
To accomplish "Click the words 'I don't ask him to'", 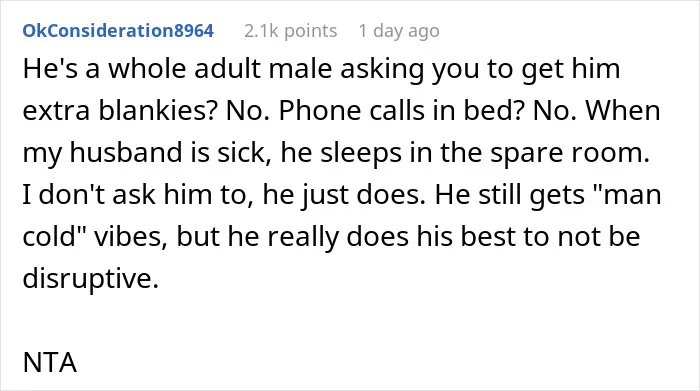I will pos(132,194).
